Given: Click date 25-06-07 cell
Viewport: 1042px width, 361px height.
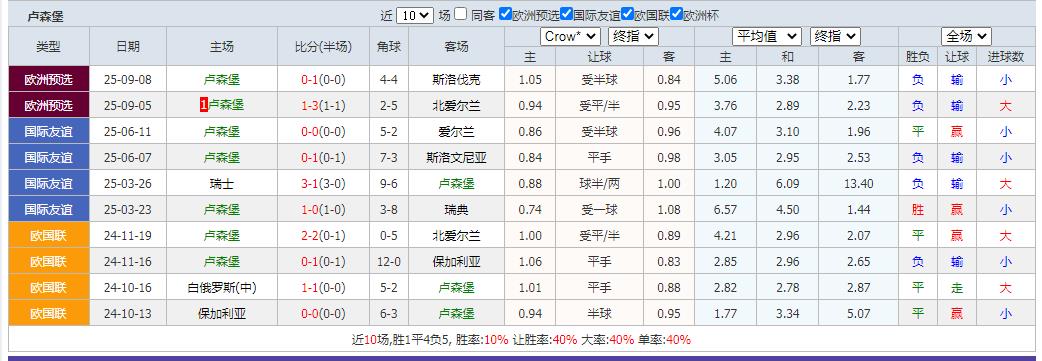Looking at the screenshot, I should coord(128,158).
